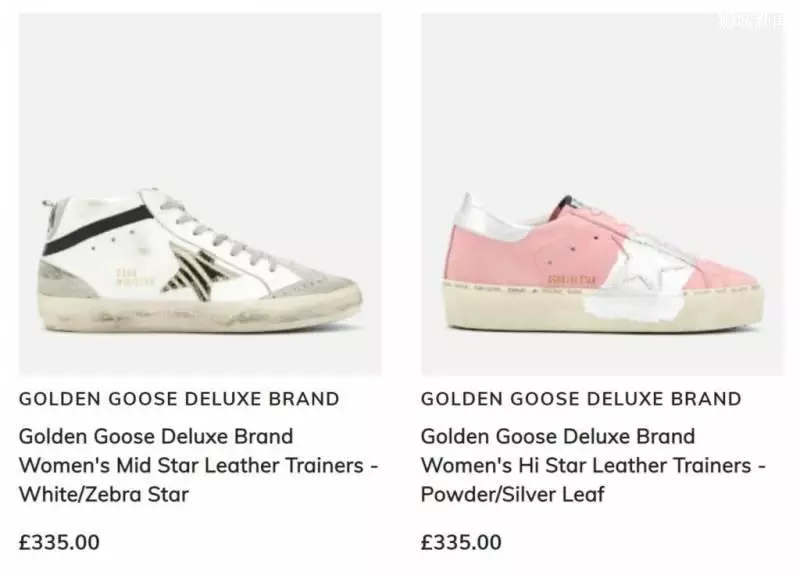The height and width of the screenshot is (575, 800).
Task: Click the watermark in top right corner
Action: pos(752,21)
